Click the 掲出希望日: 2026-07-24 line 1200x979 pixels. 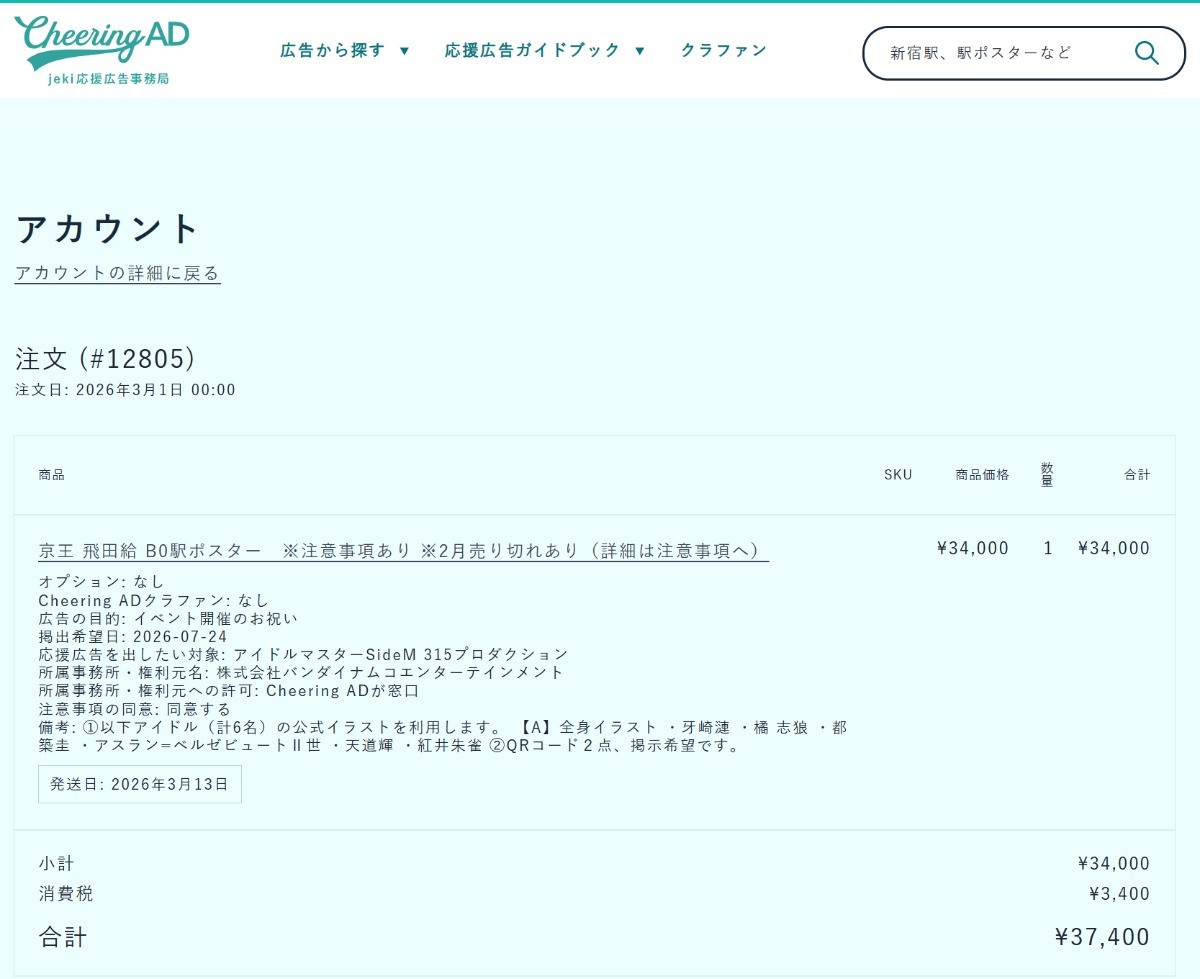[x=133, y=636]
